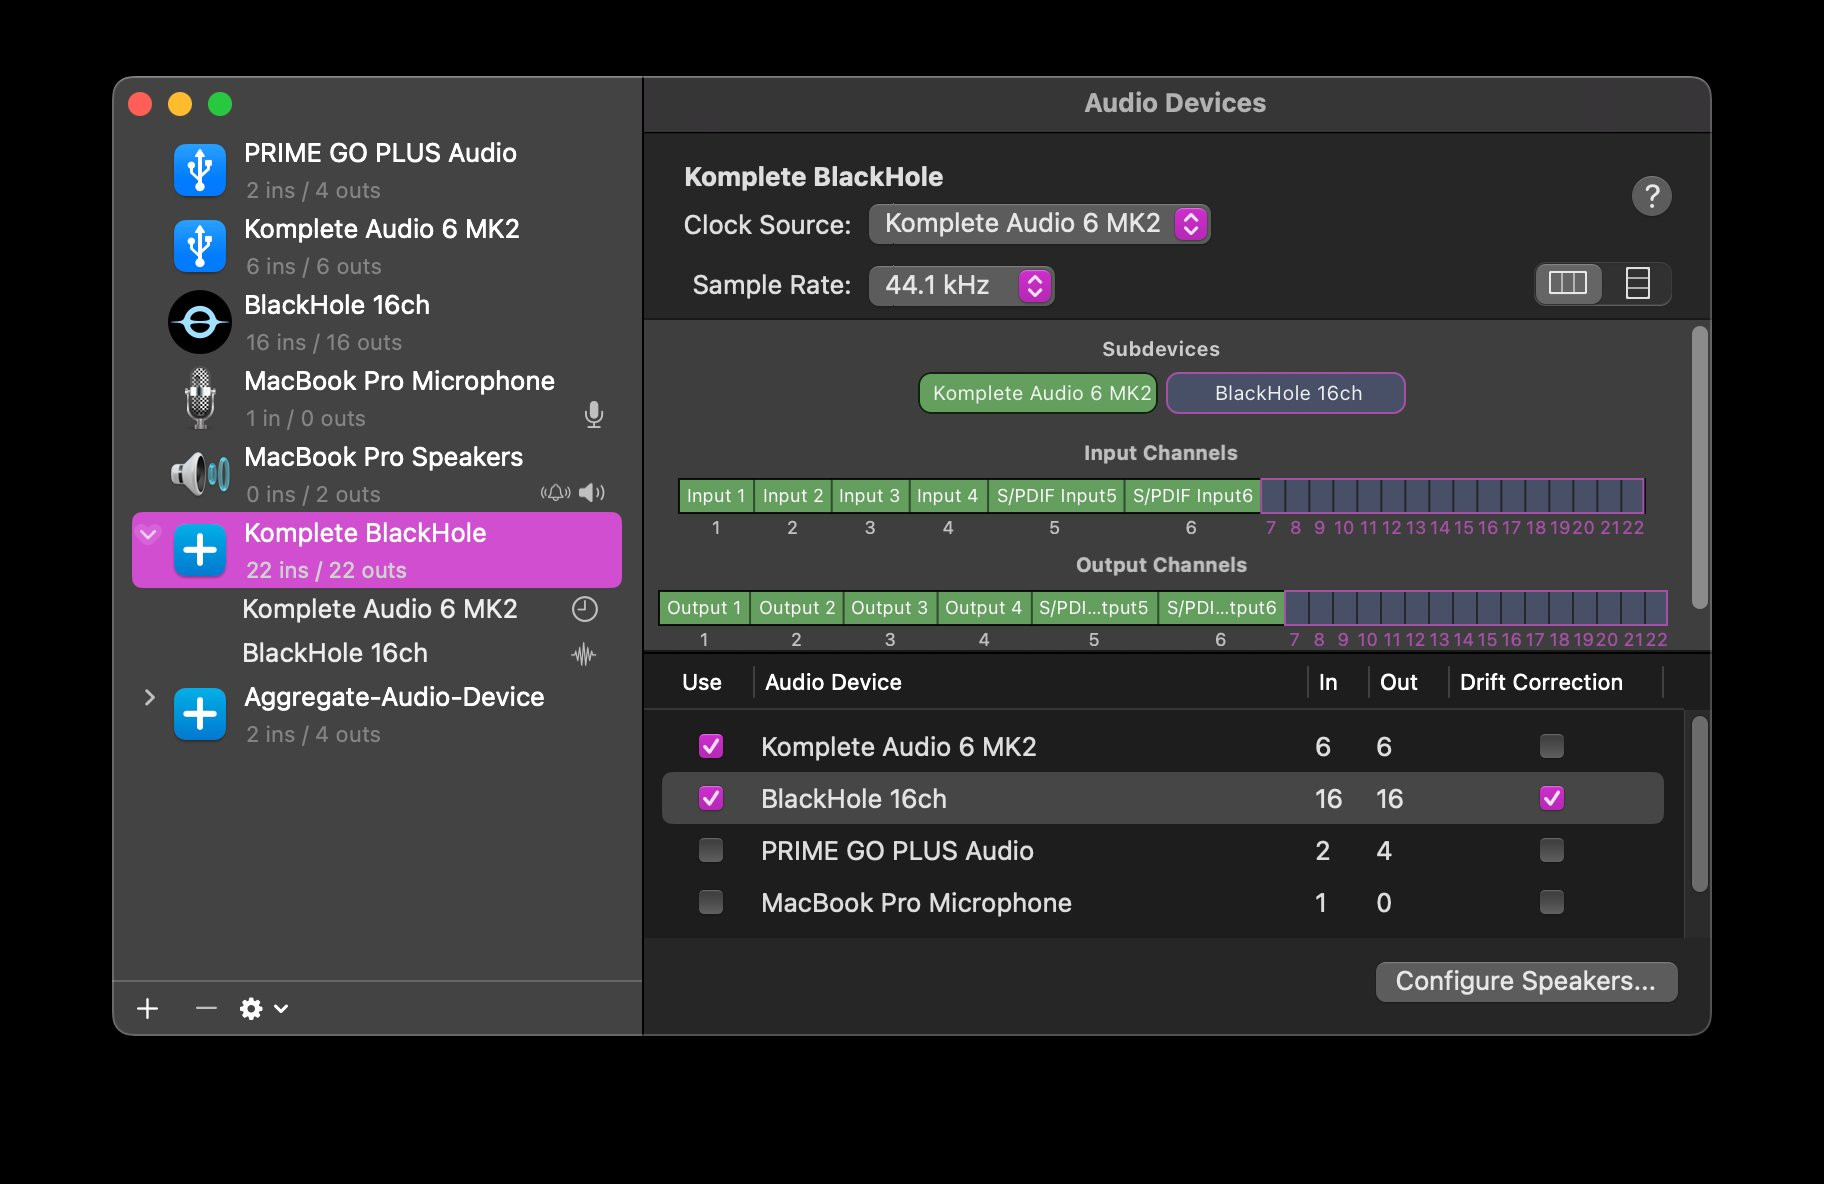Click the help question mark button
Viewport: 1824px width, 1184px height.
point(1651,196)
